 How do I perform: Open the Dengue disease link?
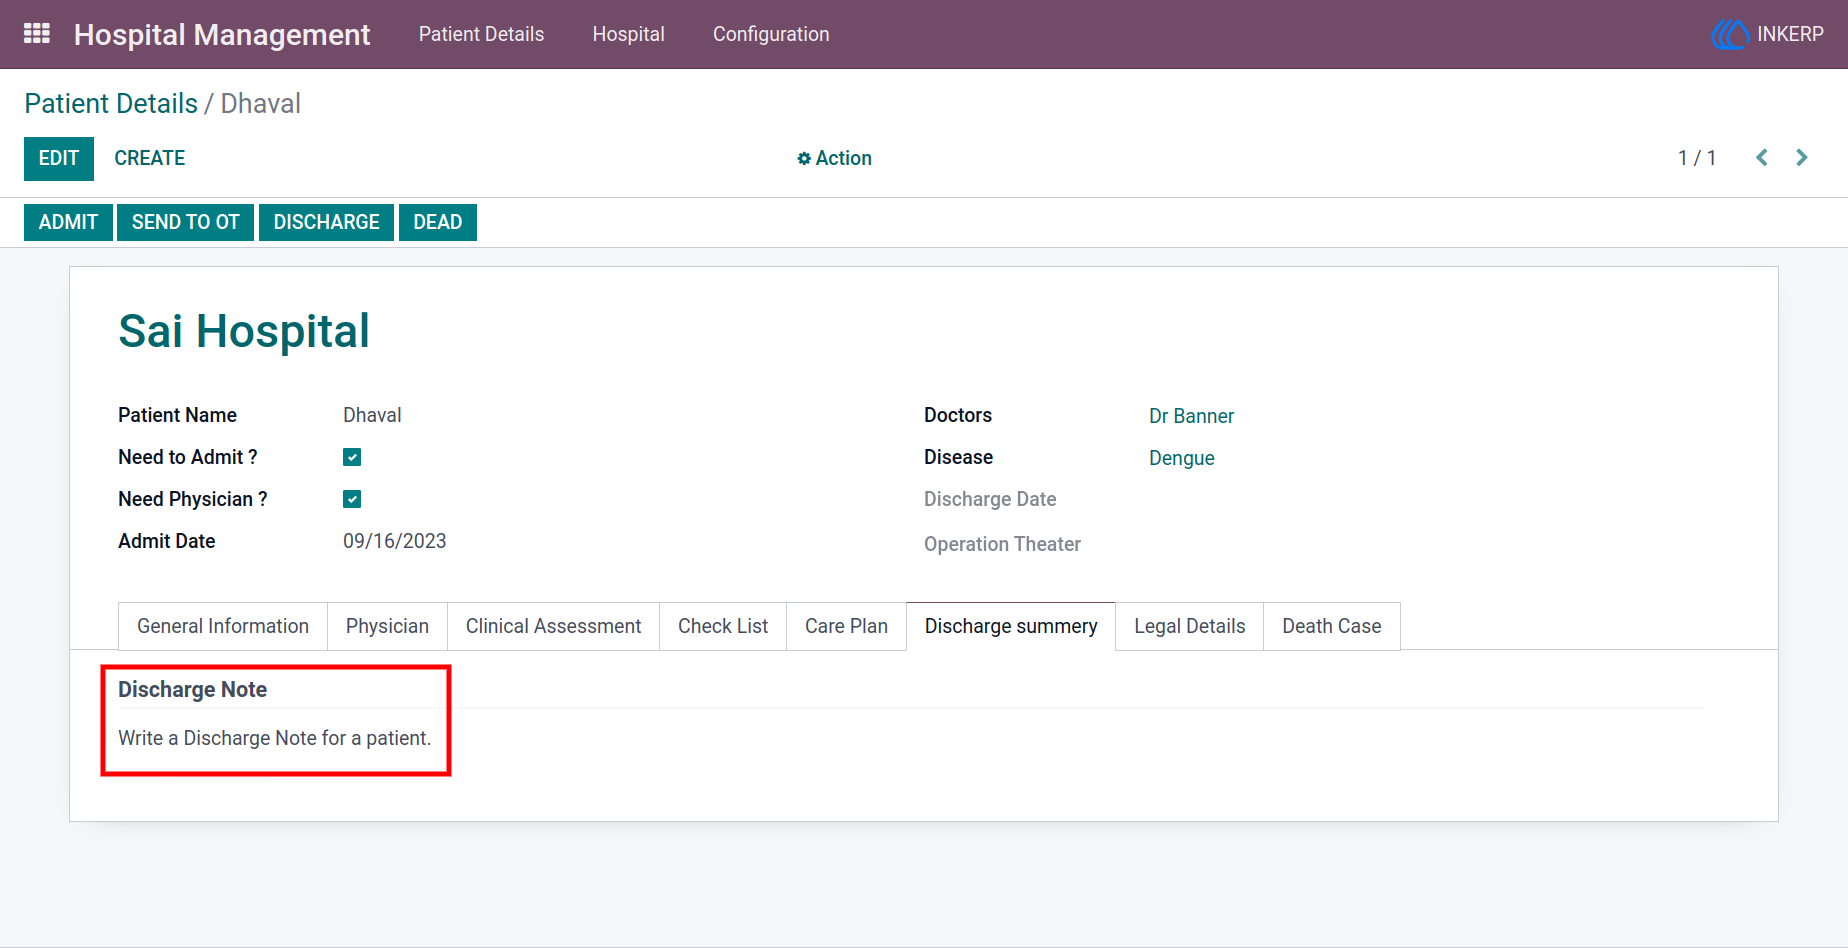1181,458
